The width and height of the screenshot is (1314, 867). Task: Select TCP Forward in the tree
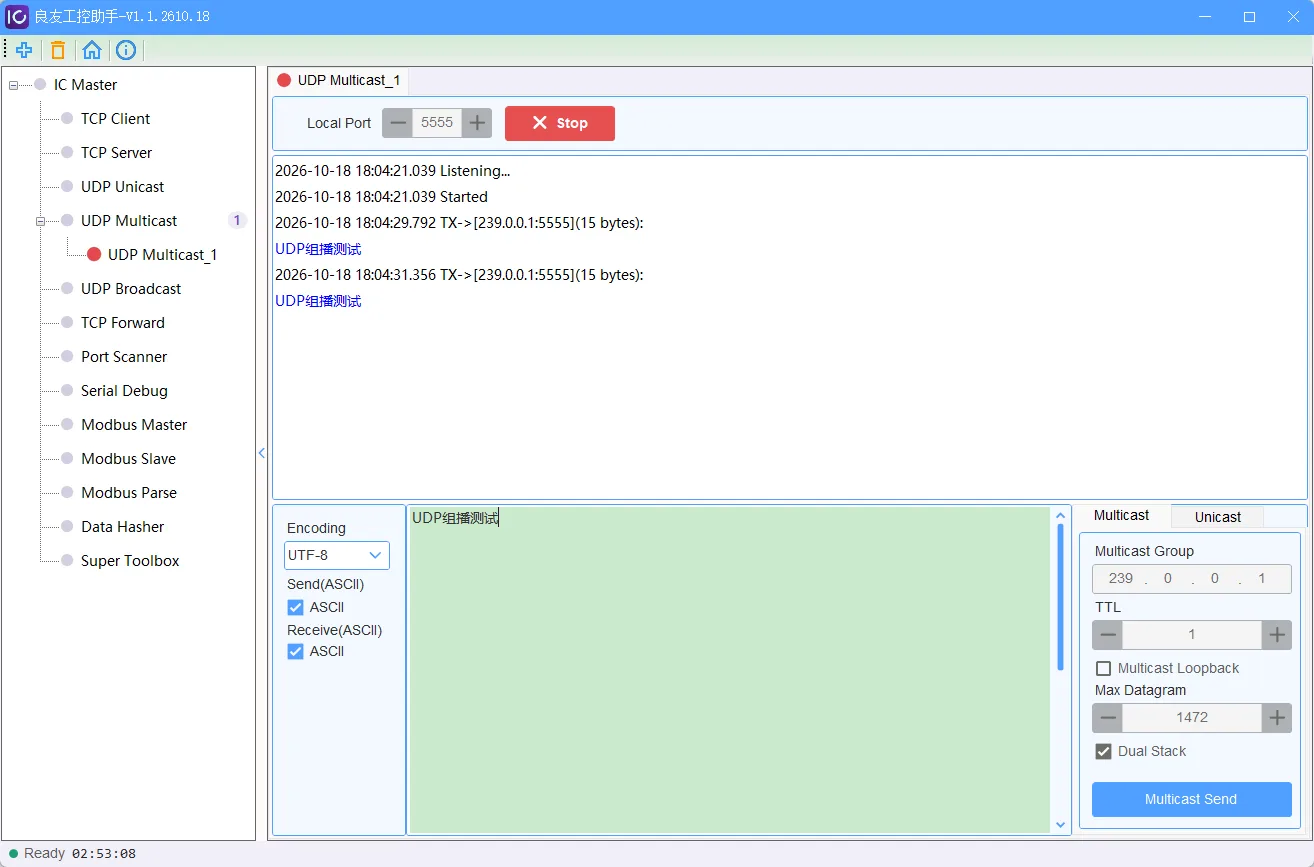pos(122,322)
